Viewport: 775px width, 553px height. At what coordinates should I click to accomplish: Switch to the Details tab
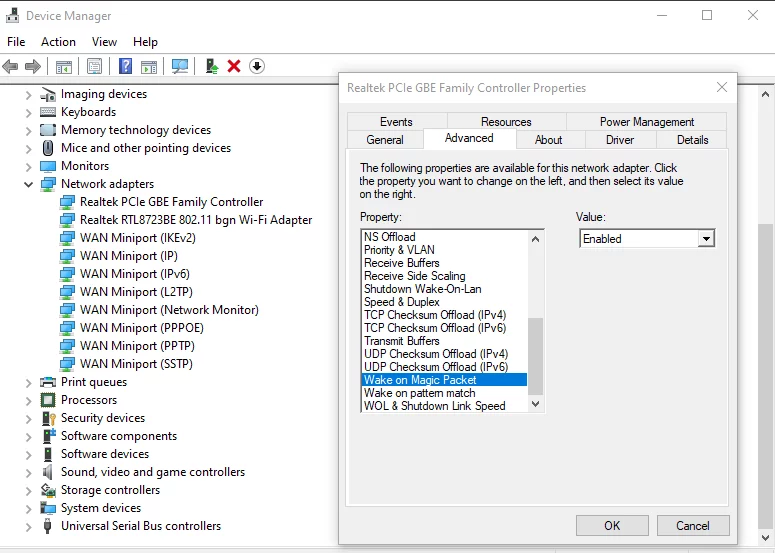[692, 140]
